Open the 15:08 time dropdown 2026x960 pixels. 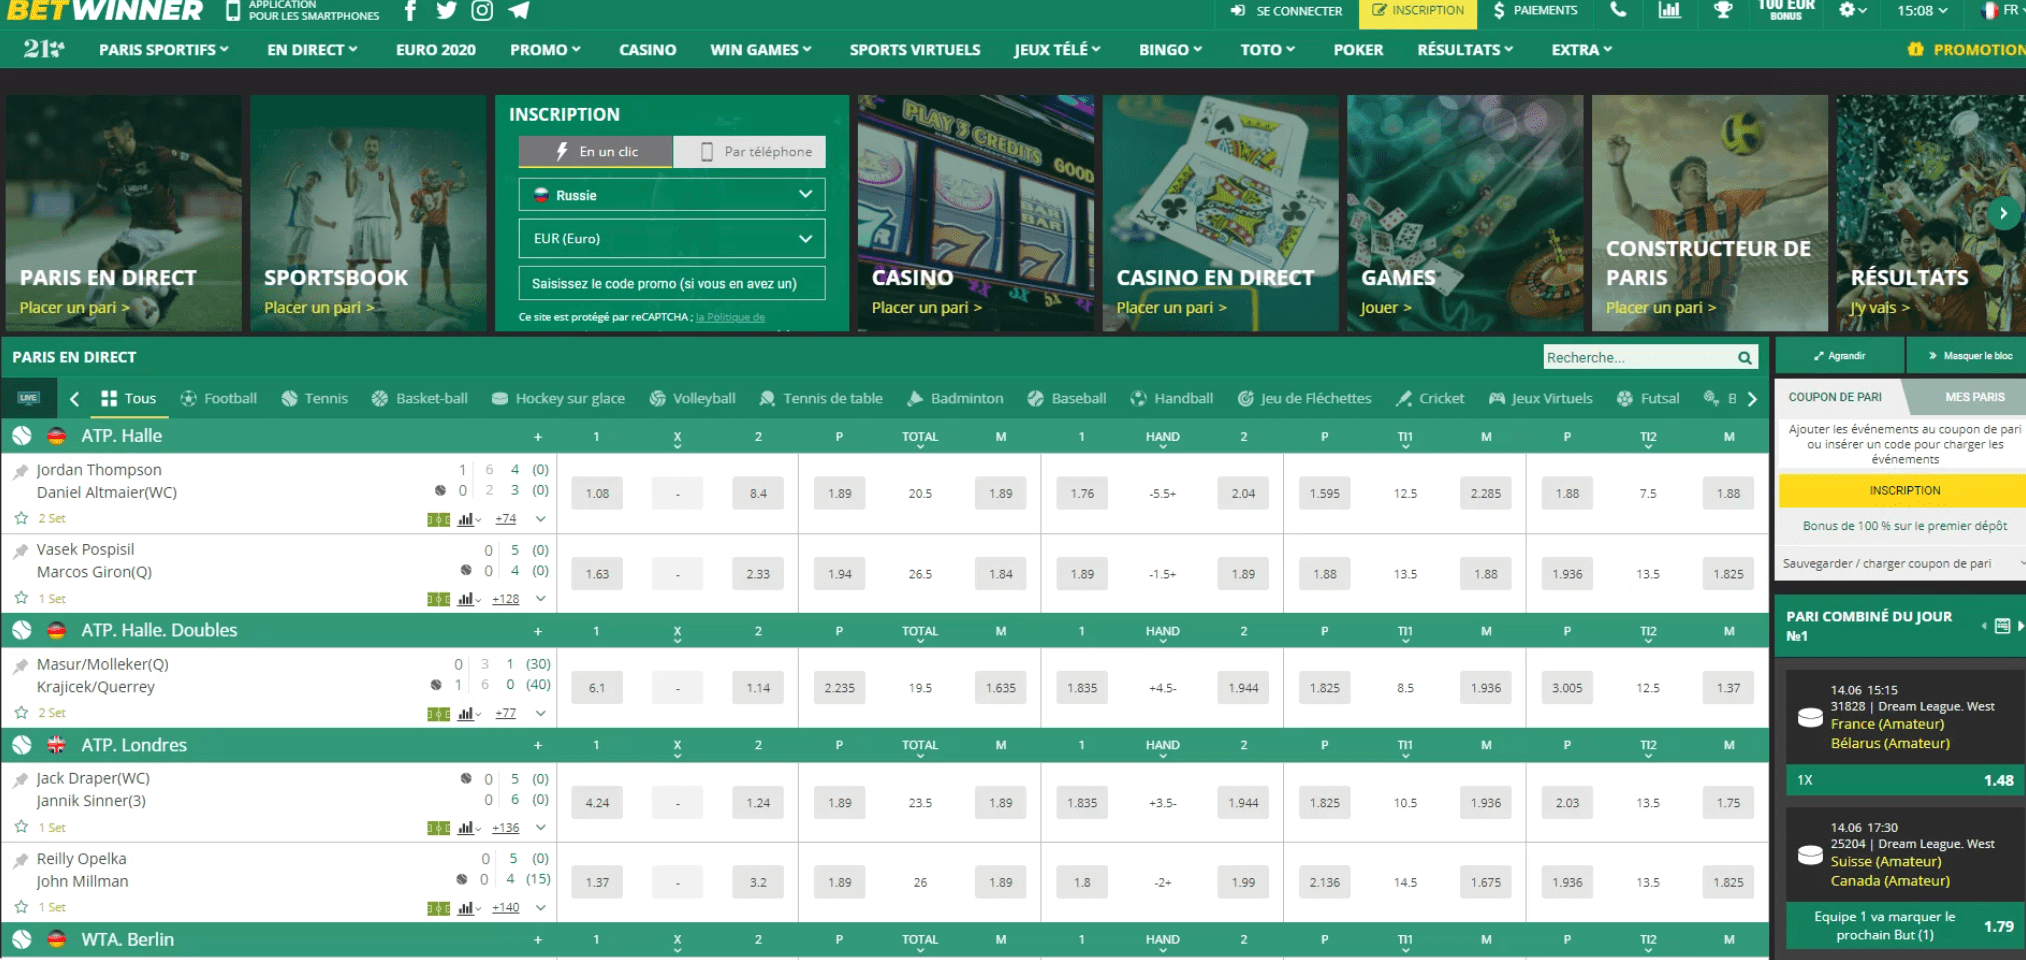coord(1922,10)
